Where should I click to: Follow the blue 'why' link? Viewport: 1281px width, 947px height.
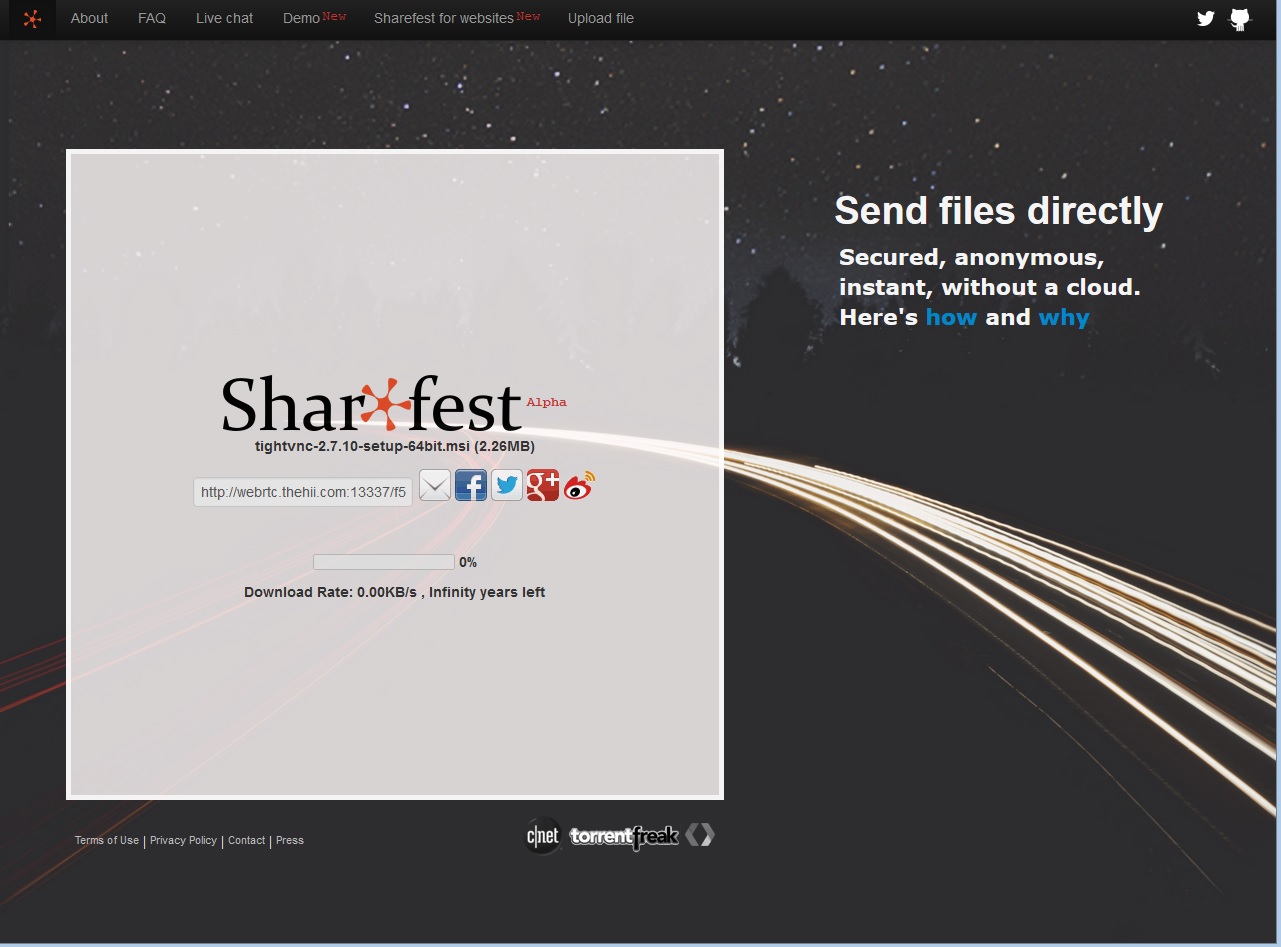1064,318
